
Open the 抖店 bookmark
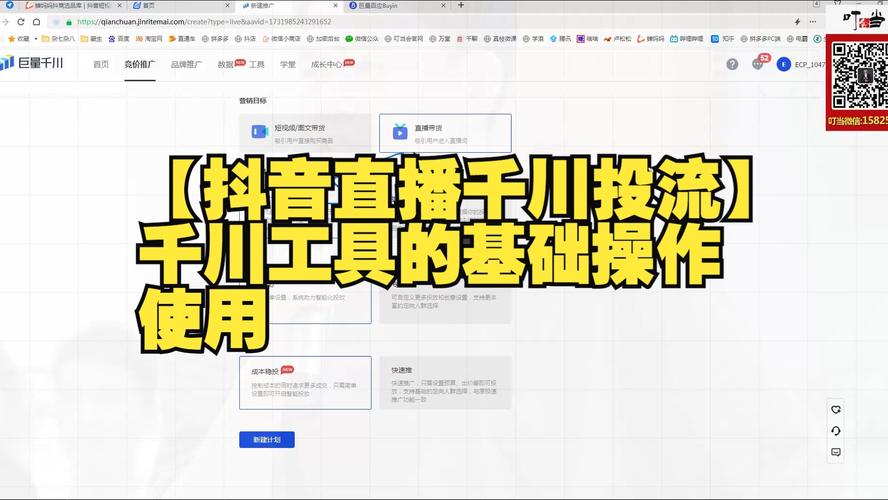coord(245,39)
